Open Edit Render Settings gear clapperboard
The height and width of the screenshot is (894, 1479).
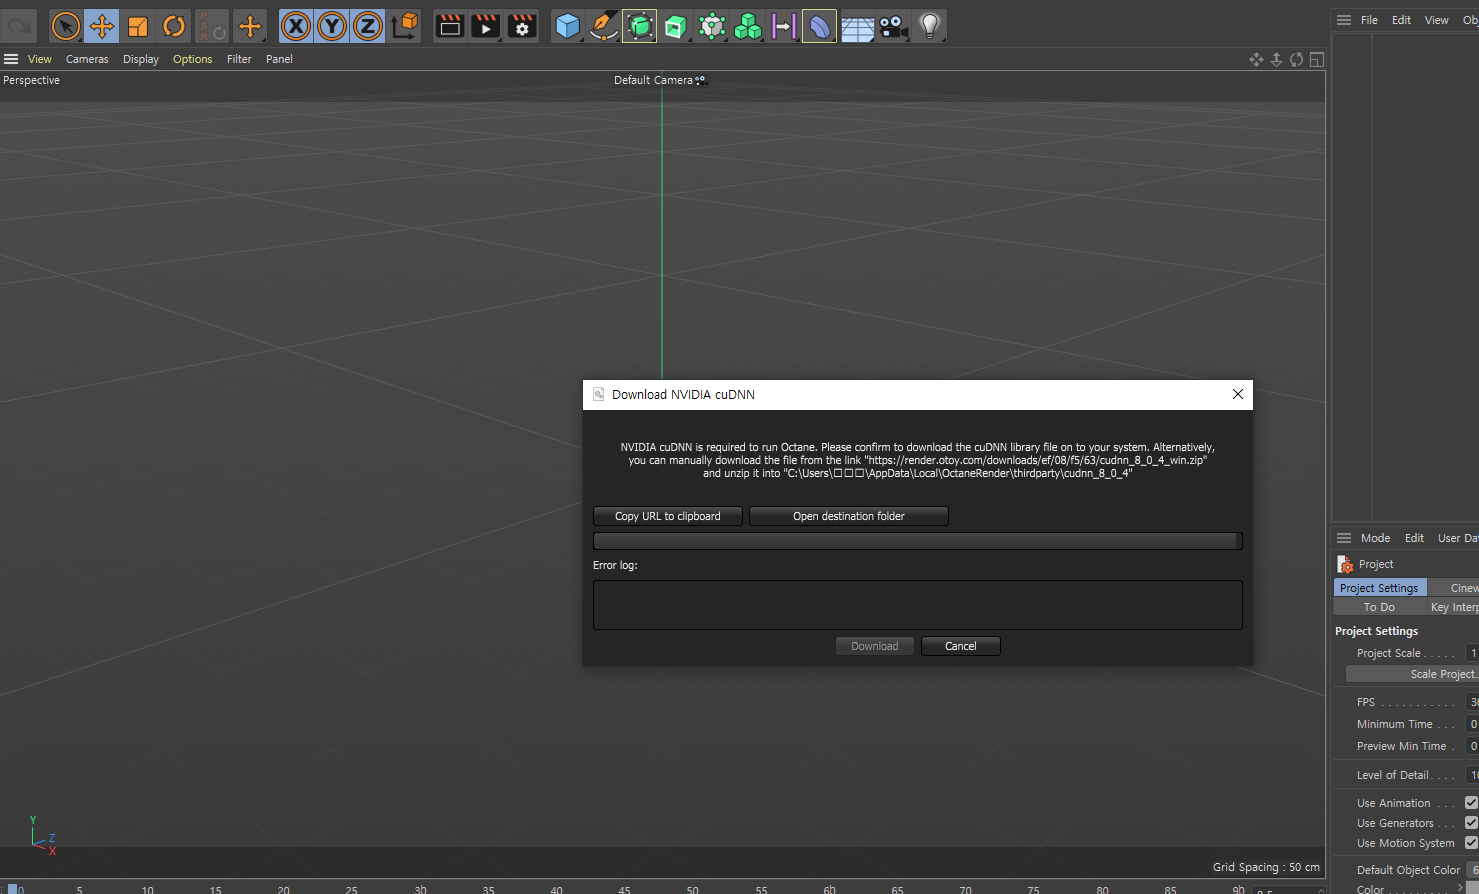point(522,26)
